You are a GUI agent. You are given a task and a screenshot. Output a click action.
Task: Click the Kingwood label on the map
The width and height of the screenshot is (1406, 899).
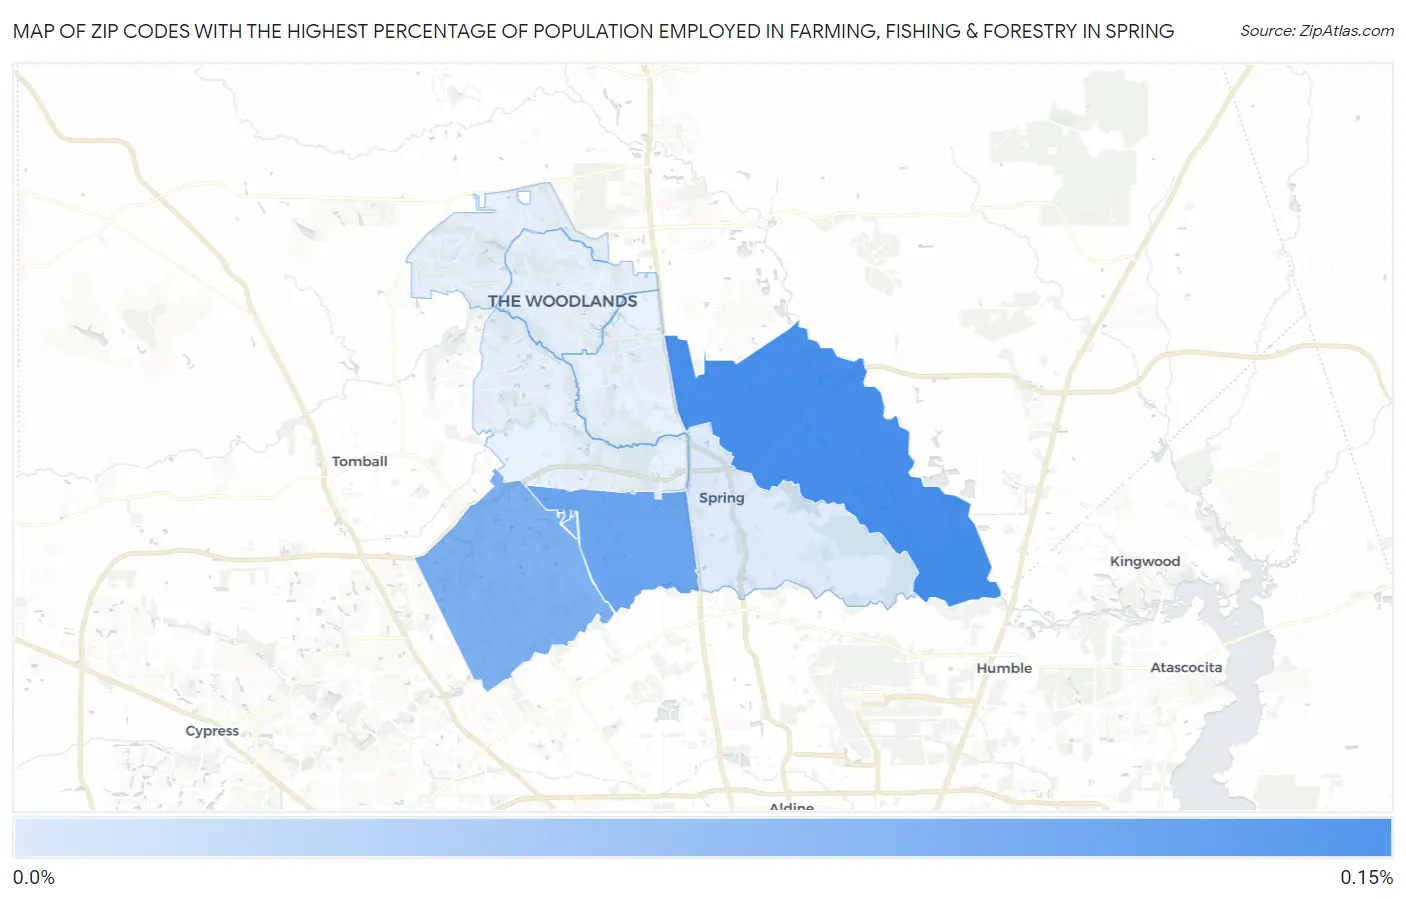click(1144, 561)
